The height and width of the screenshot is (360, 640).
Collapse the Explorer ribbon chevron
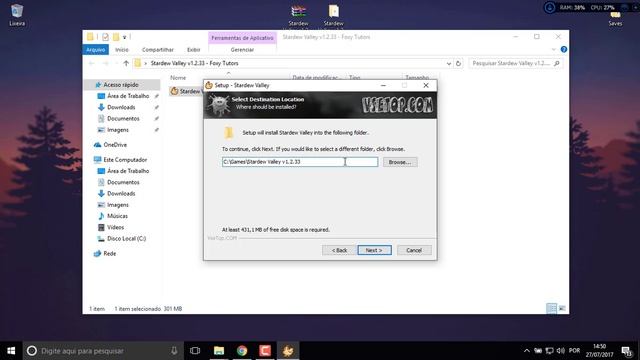click(x=553, y=49)
